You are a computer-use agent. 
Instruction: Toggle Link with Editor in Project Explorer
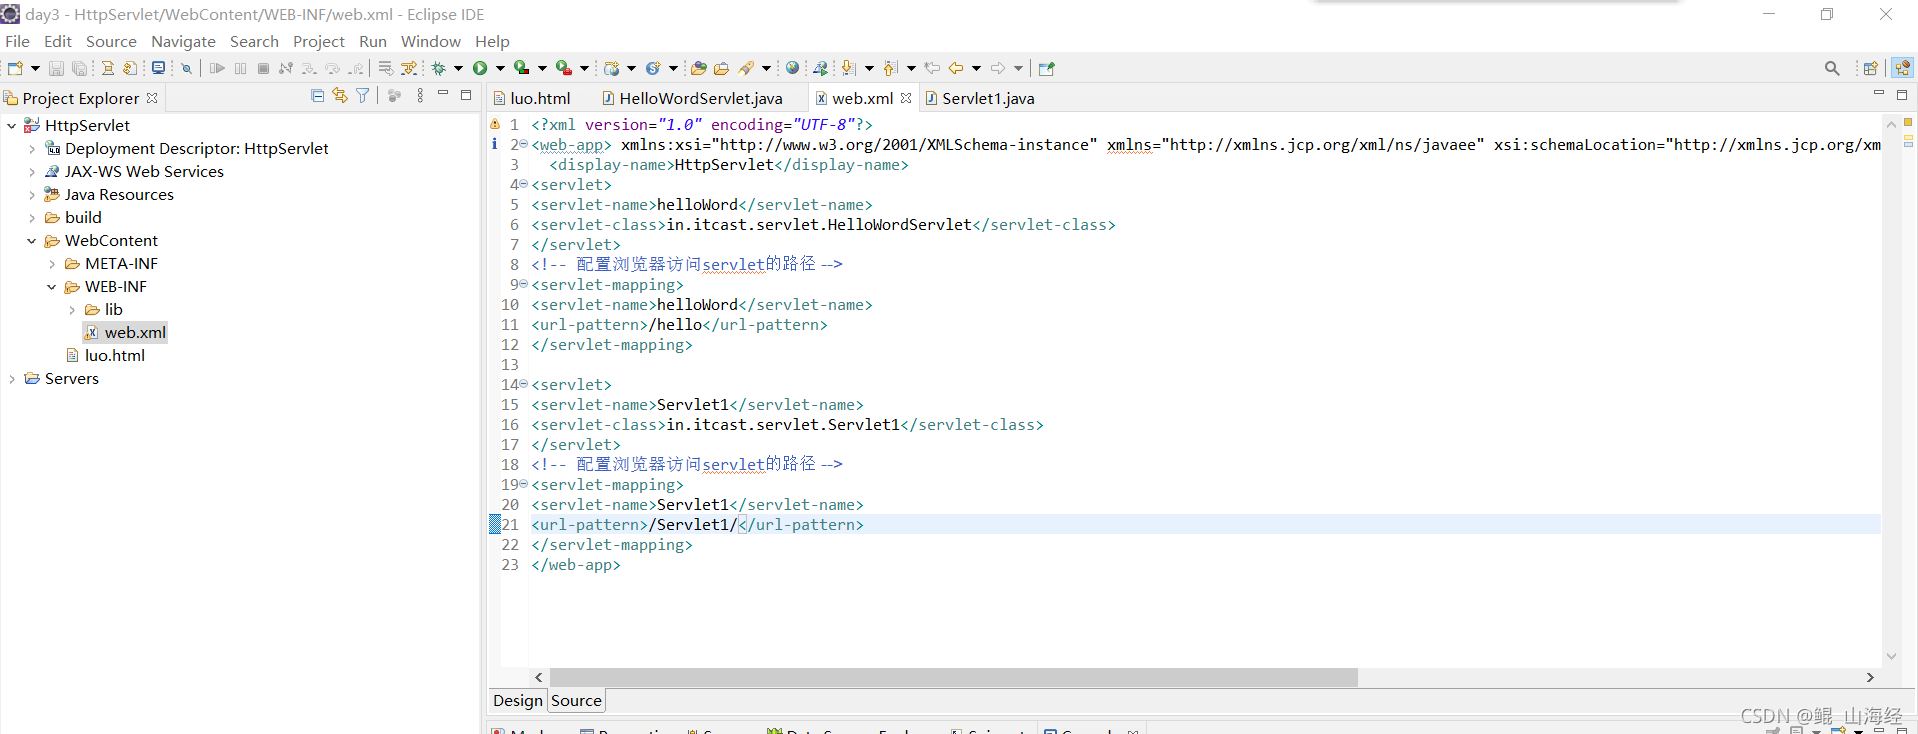click(x=340, y=95)
